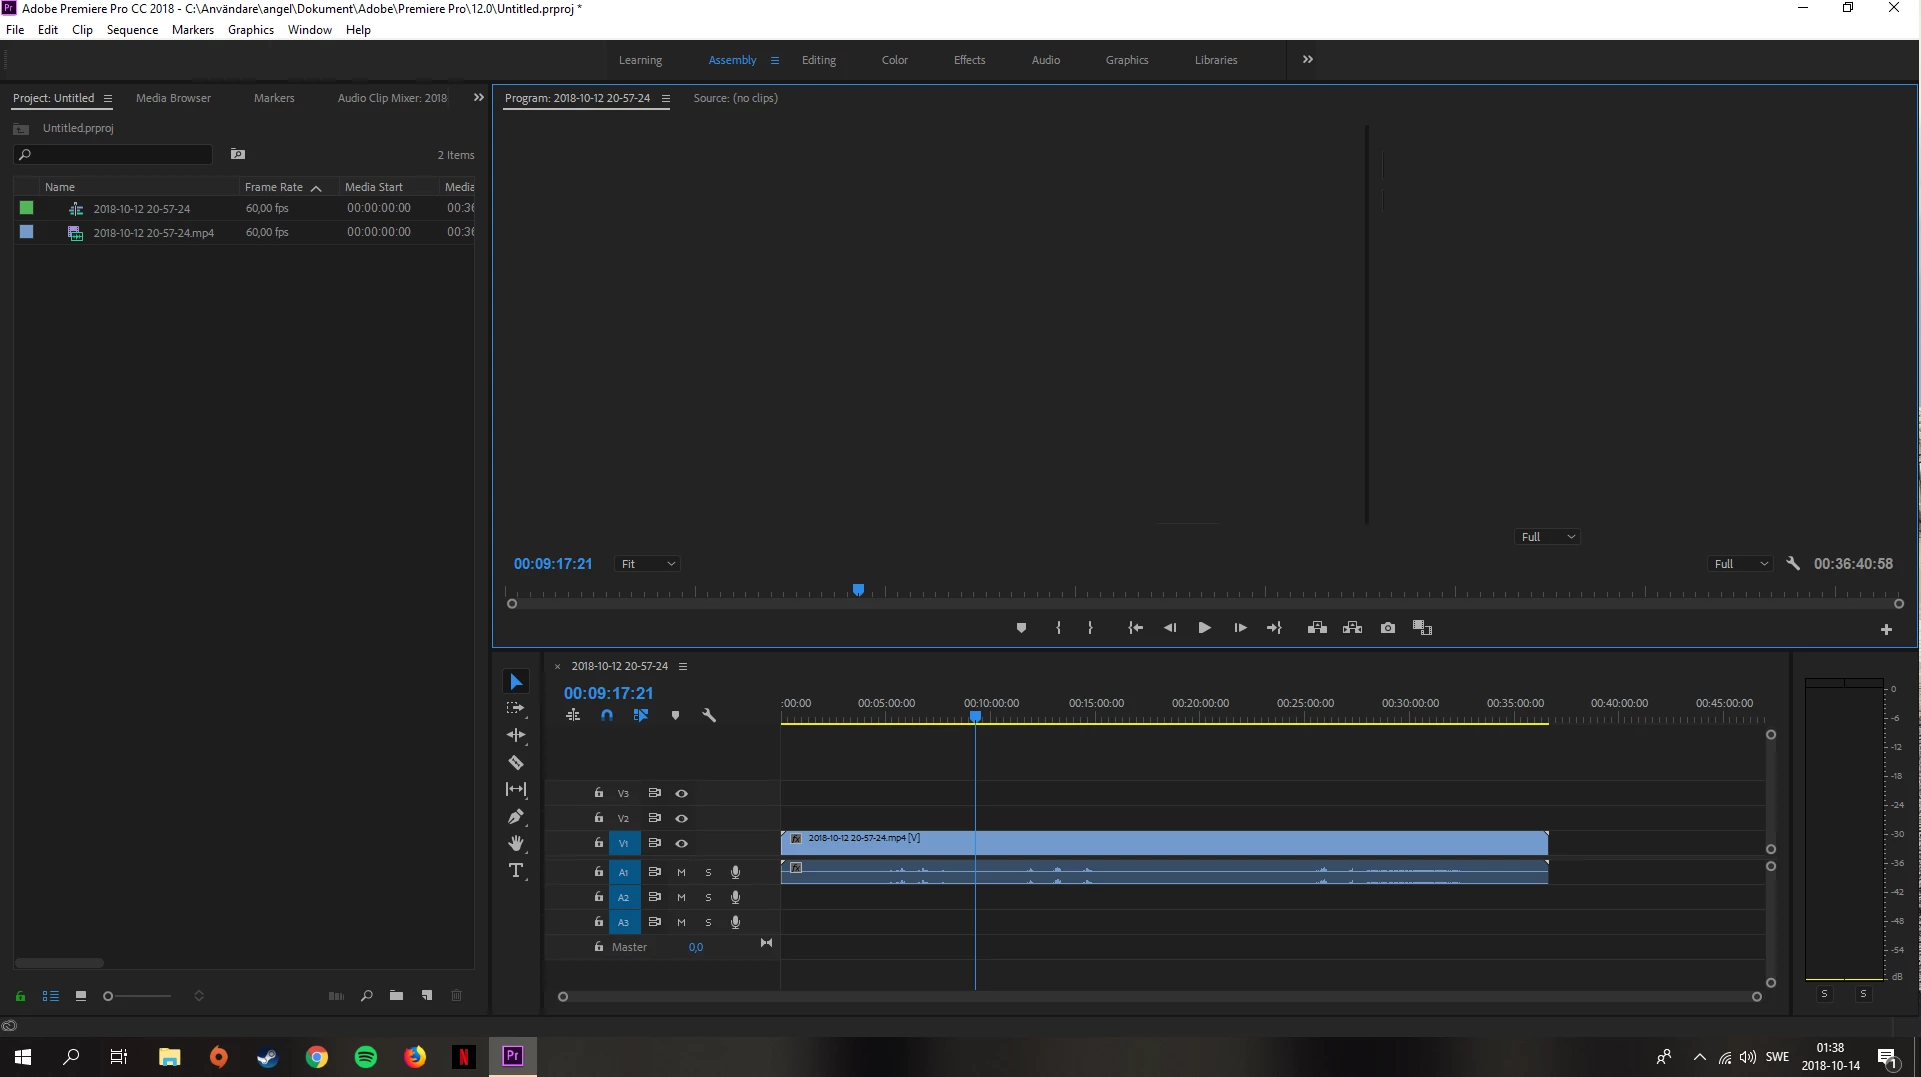Select the Track Select Forward tool

pyautogui.click(x=516, y=708)
